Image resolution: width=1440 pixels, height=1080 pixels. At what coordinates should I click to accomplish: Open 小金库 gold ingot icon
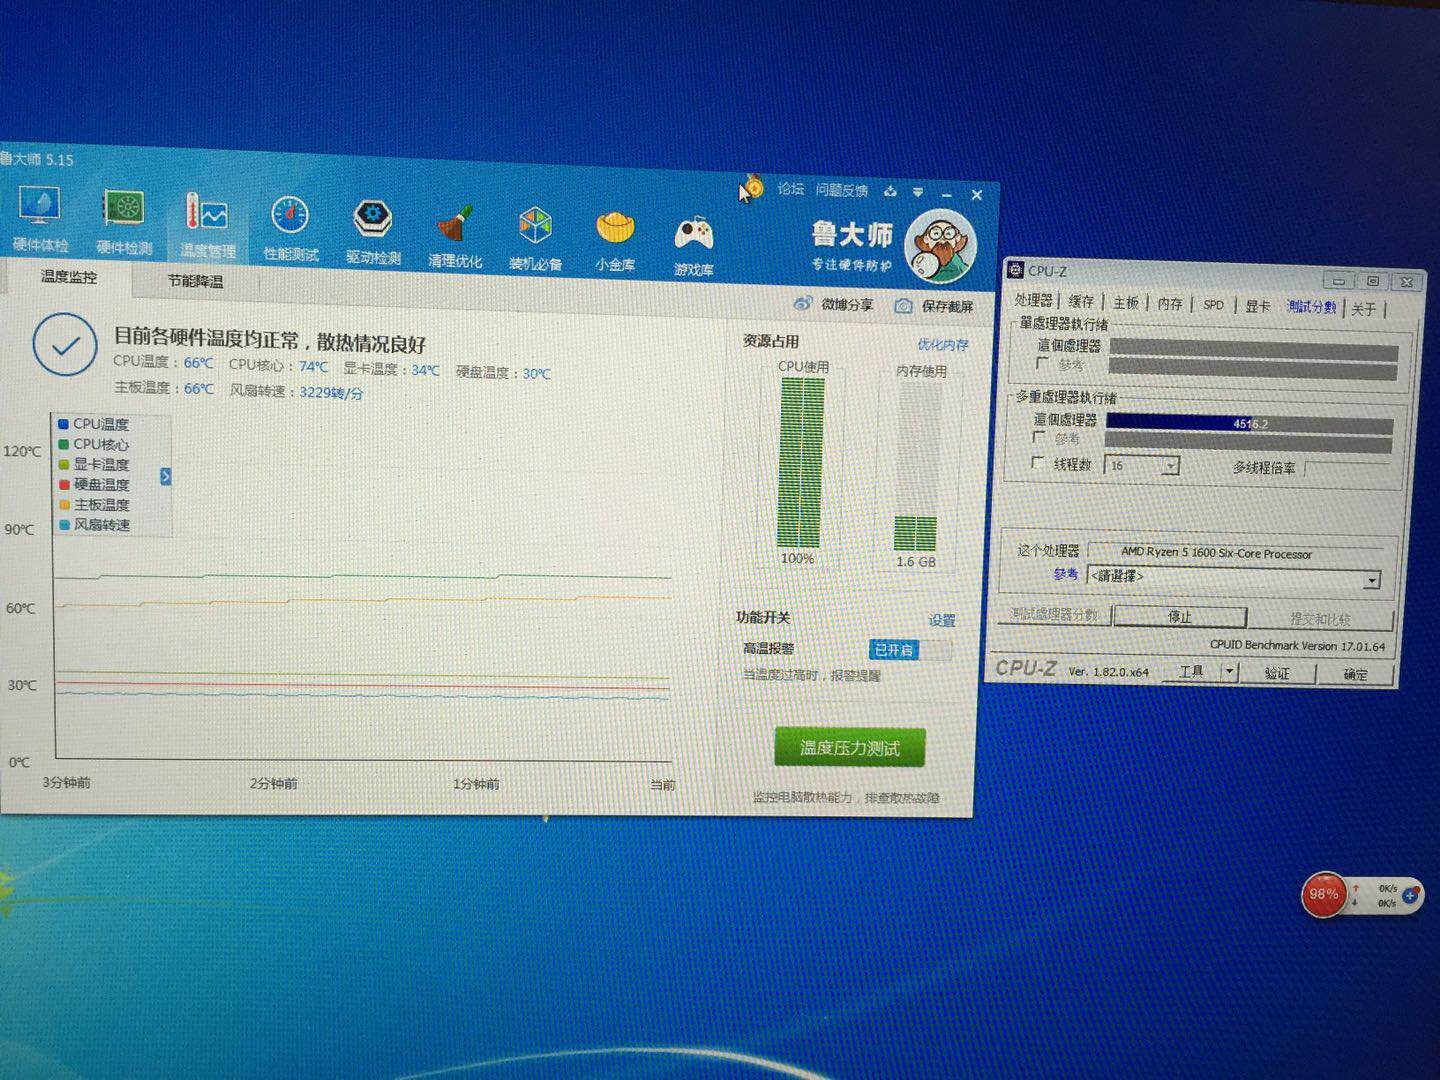615,243
